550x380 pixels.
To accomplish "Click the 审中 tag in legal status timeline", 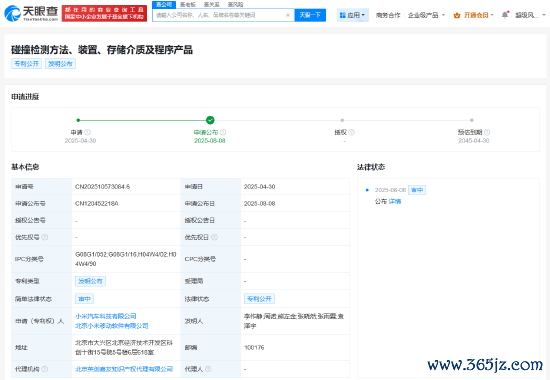I will point(417,190).
